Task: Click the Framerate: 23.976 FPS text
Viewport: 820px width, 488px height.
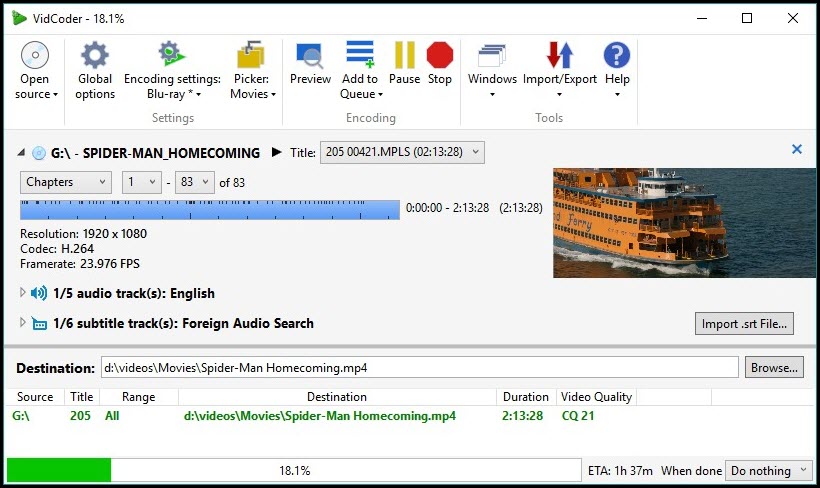Action: coord(80,264)
